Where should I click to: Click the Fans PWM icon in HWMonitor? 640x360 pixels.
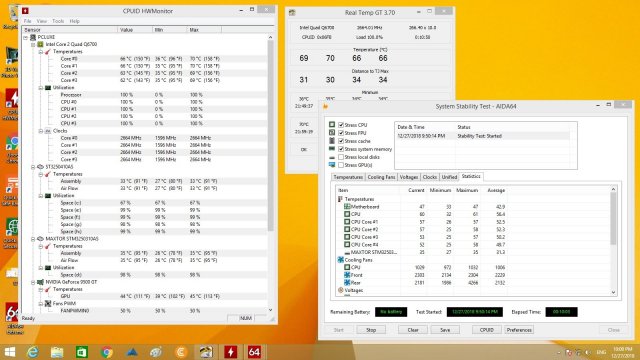click(48, 304)
